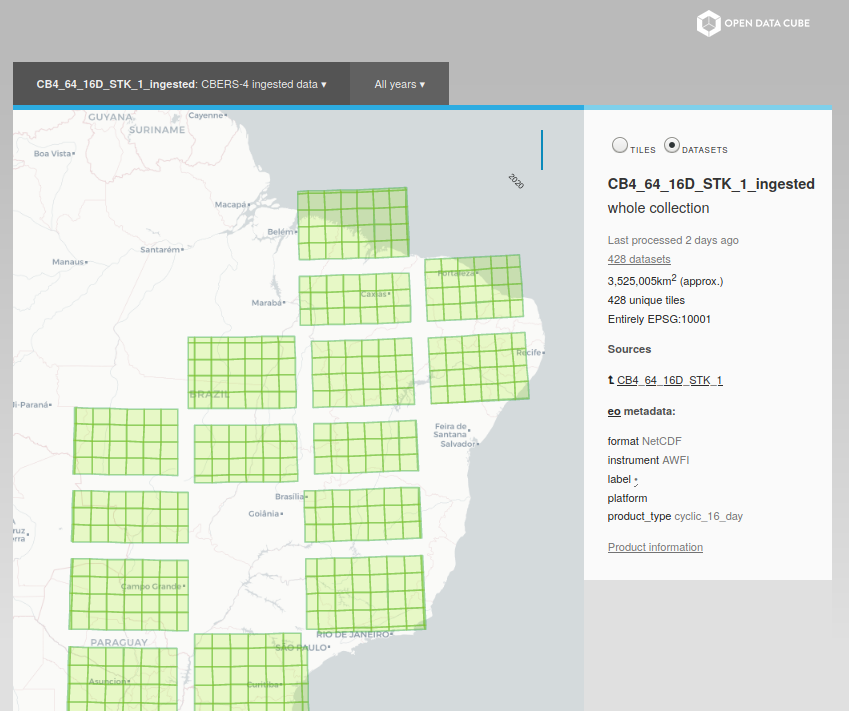Click the dataset grid beside the BRAZIL label
This screenshot has width=849, height=711.
[242, 372]
